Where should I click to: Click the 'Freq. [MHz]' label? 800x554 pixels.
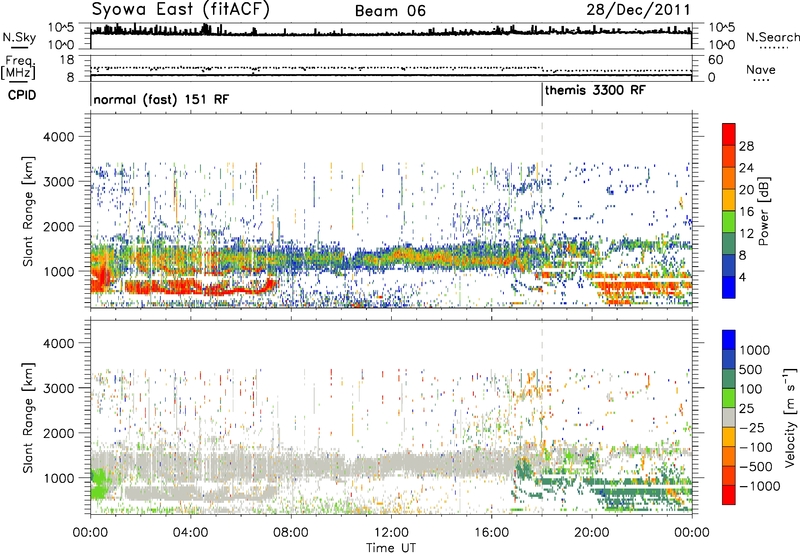pos(18,67)
